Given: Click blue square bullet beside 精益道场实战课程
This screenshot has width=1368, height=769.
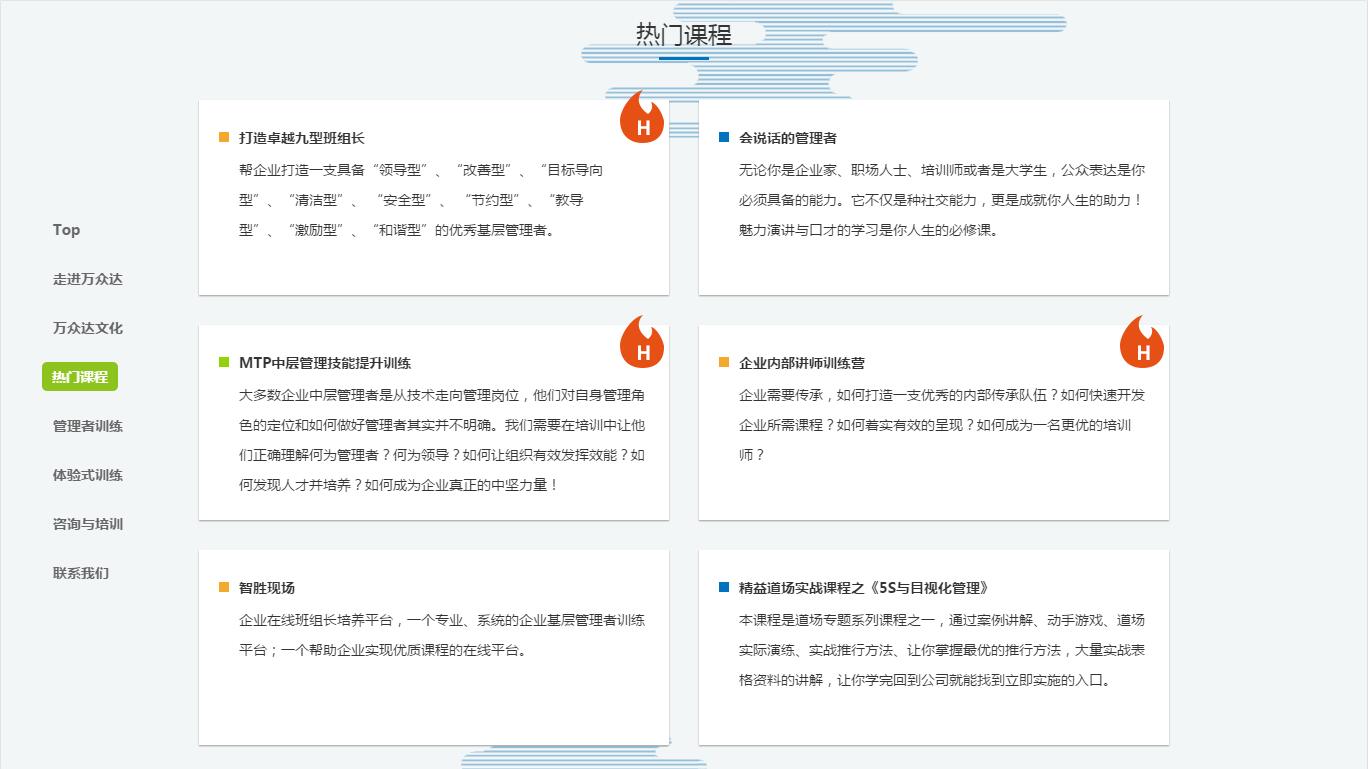Looking at the screenshot, I should click(724, 588).
